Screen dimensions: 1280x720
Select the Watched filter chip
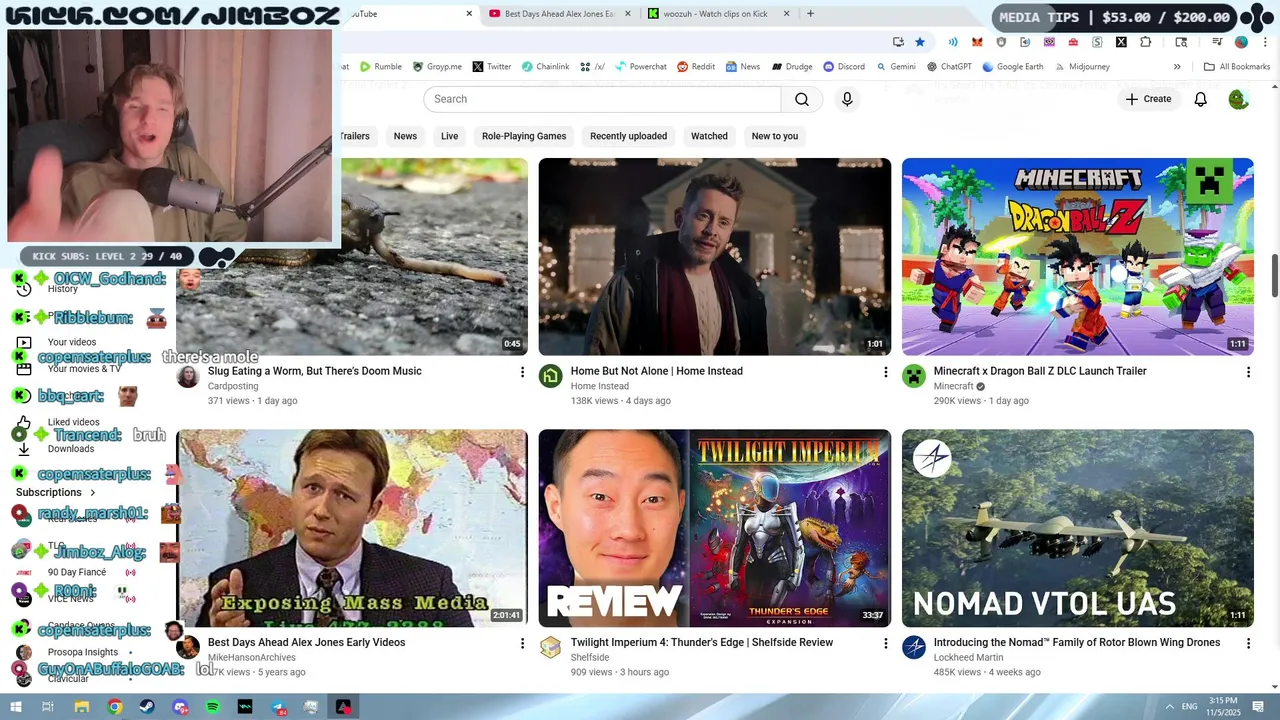709,136
